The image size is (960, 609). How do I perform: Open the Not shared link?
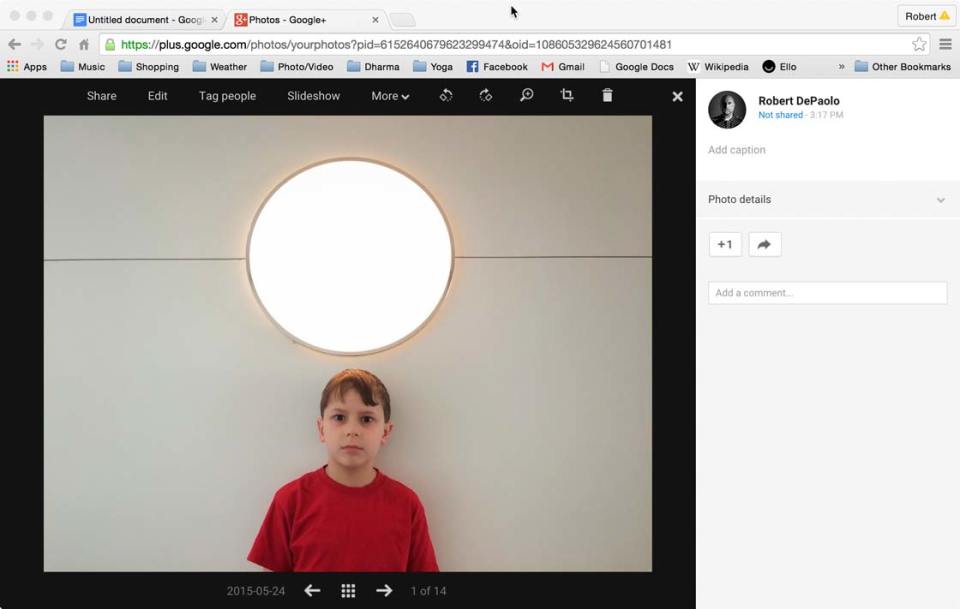pyautogui.click(x=780, y=114)
